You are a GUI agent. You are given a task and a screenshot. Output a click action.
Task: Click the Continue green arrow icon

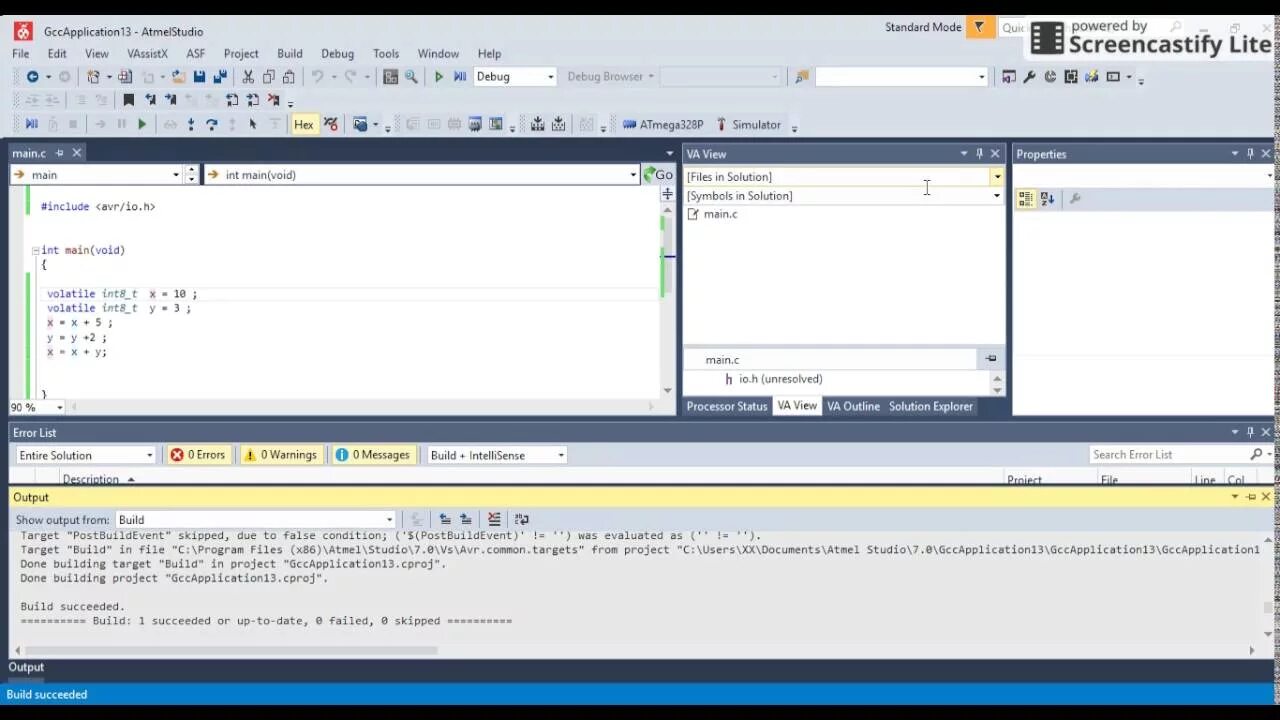point(142,125)
